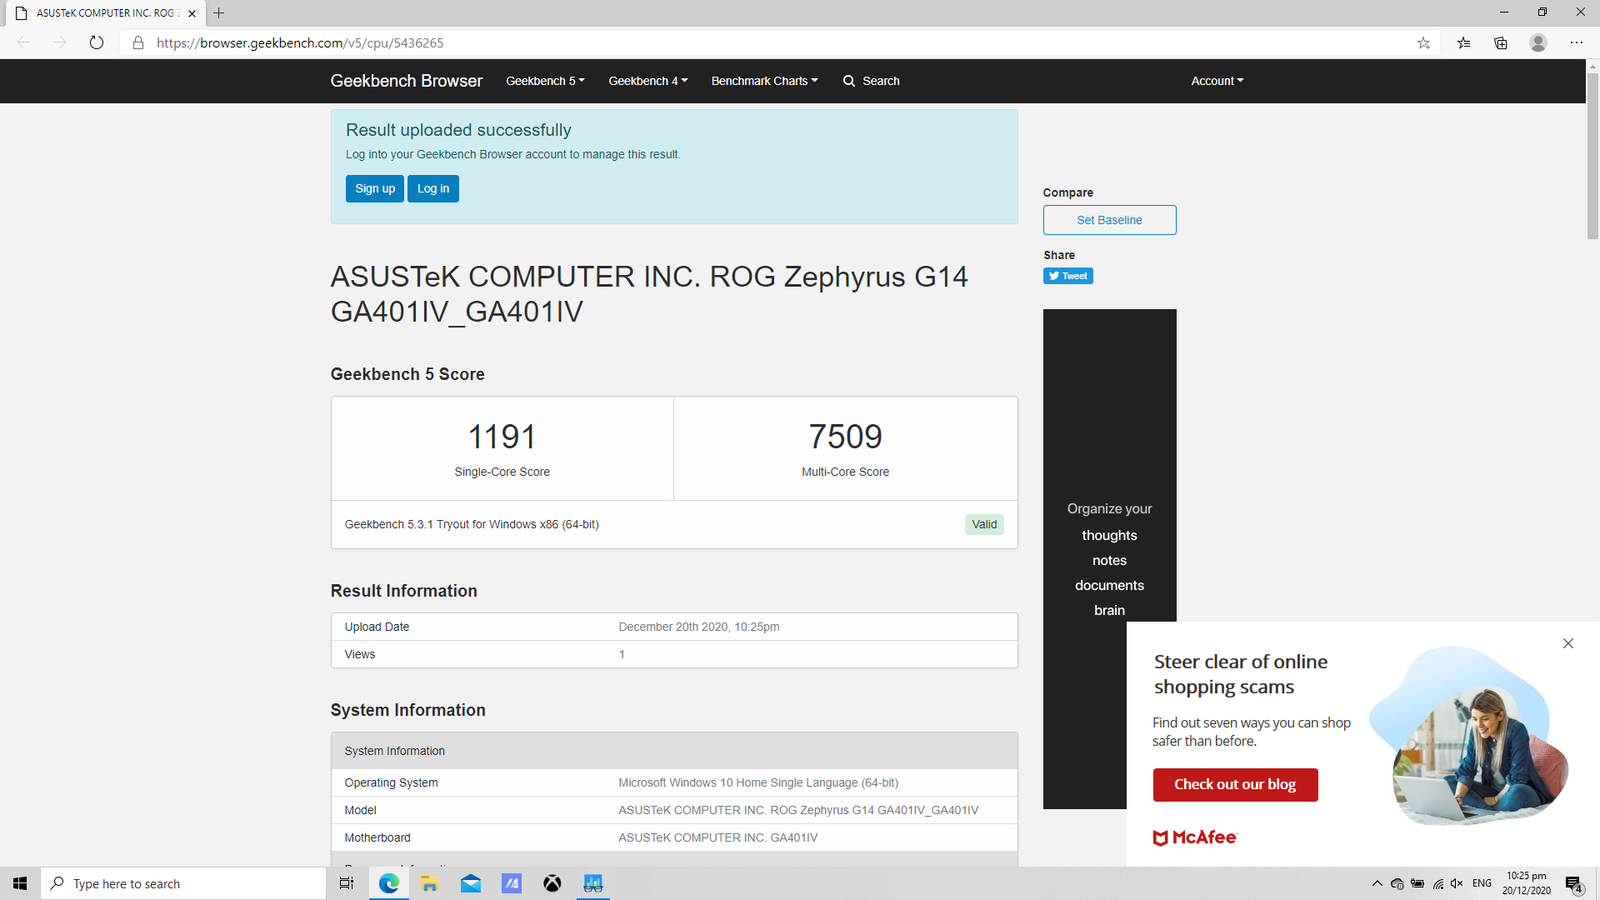
Task: Close the McAfee shopping scams popup
Action: [1567, 643]
